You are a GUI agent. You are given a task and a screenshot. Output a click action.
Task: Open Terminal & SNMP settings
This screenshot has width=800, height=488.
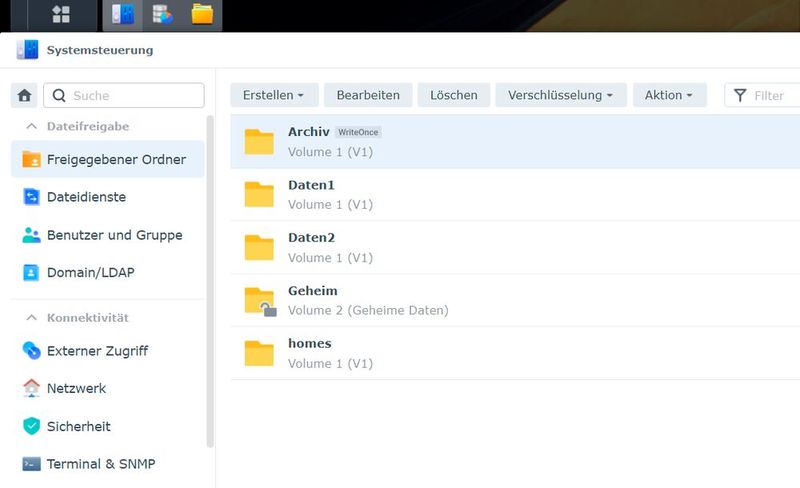pyautogui.click(x=108, y=463)
